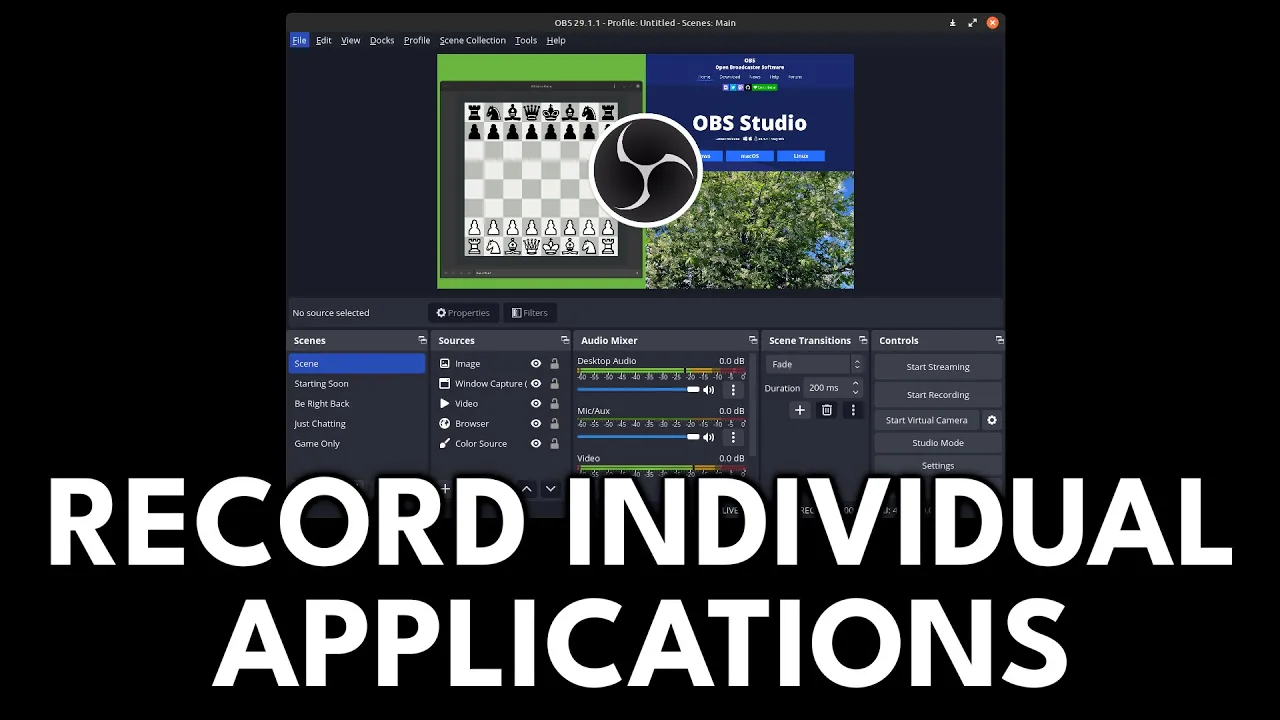Image resolution: width=1280 pixels, height=720 pixels.
Task: Open the Docks menu
Action: pos(382,41)
